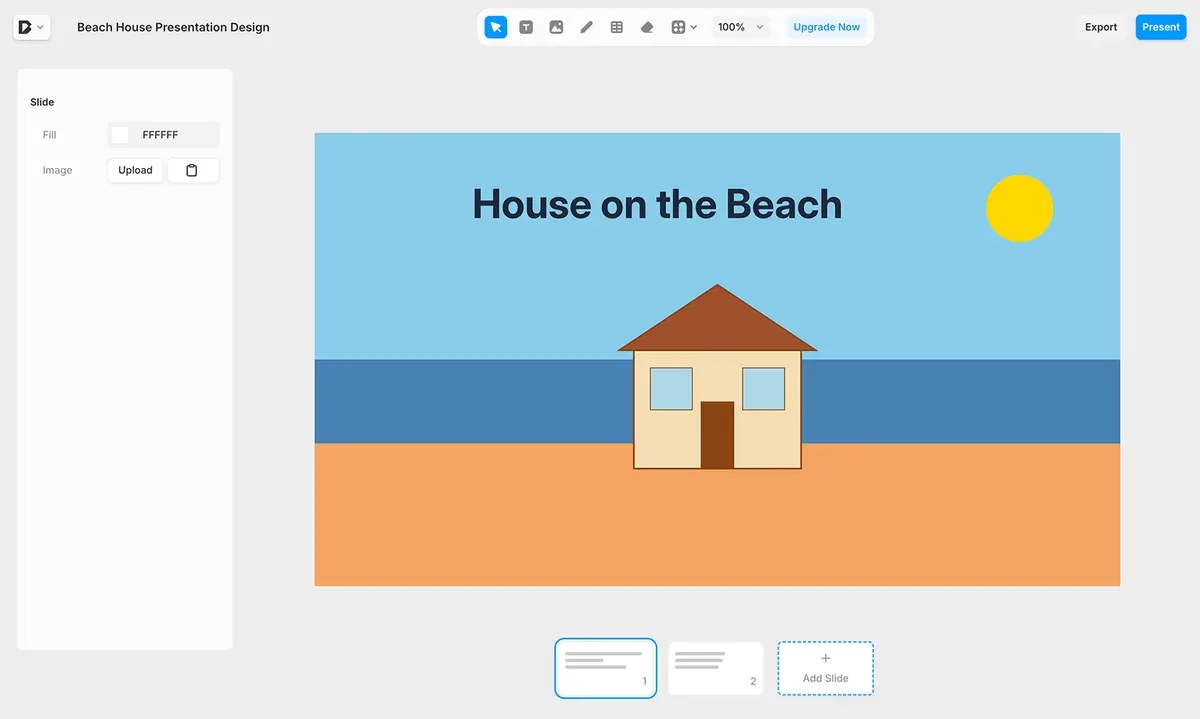Select the cursor selection tool
This screenshot has width=1200, height=719.
[x=496, y=27]
